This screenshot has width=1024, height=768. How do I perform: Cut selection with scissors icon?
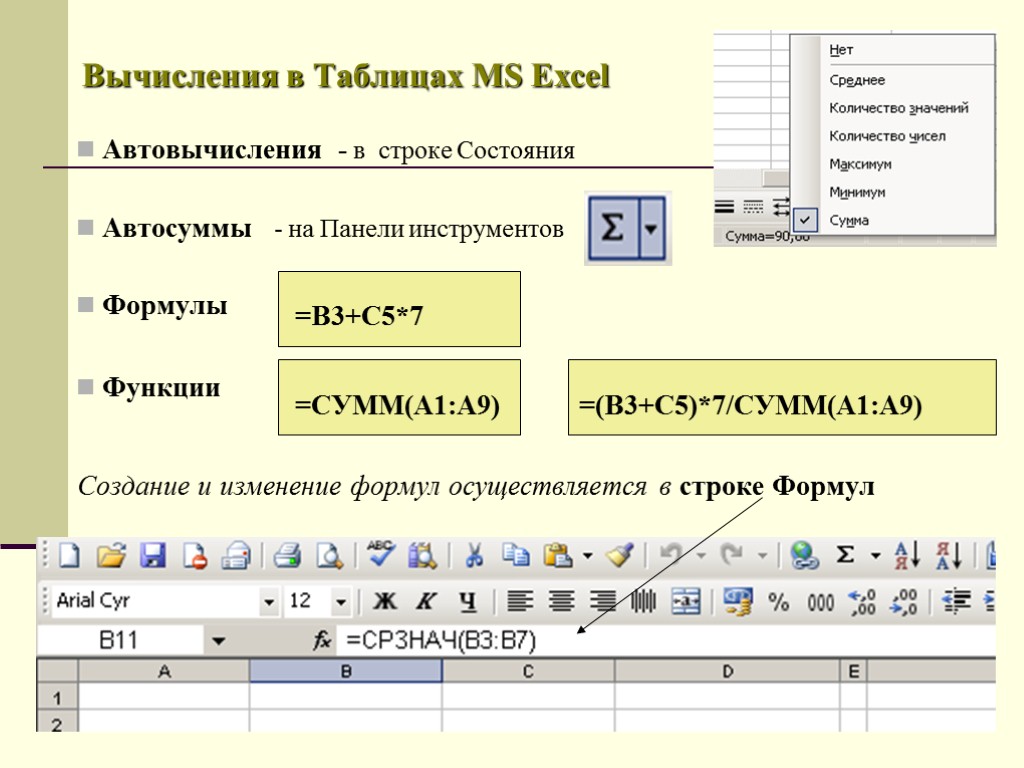click(x=474, y=556)
